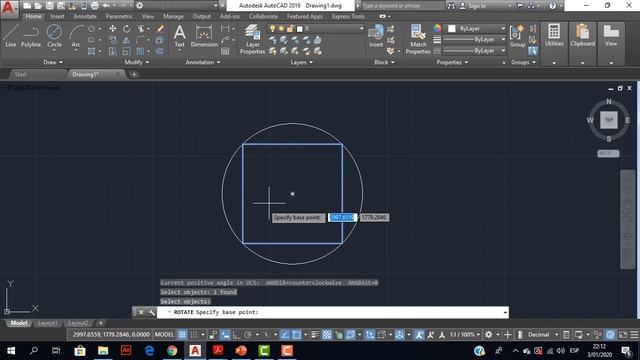Click the Table annotation icon
Image resolution: width=640 pixels, height=360 pixels.
[225, 51]
